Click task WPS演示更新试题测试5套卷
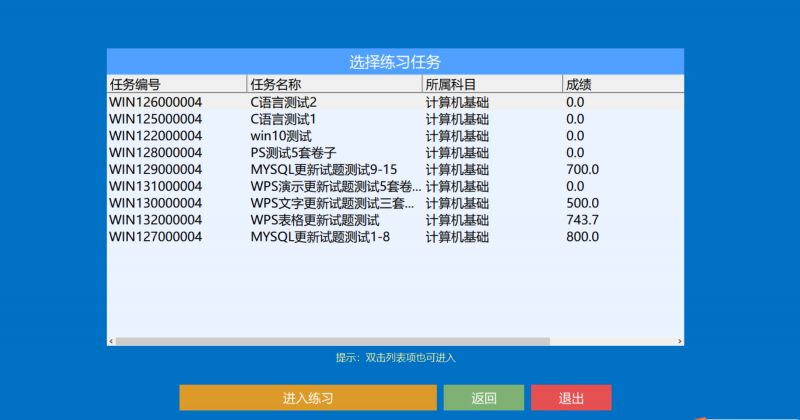This screenshot has height=420, width=800. pos(336,186)
